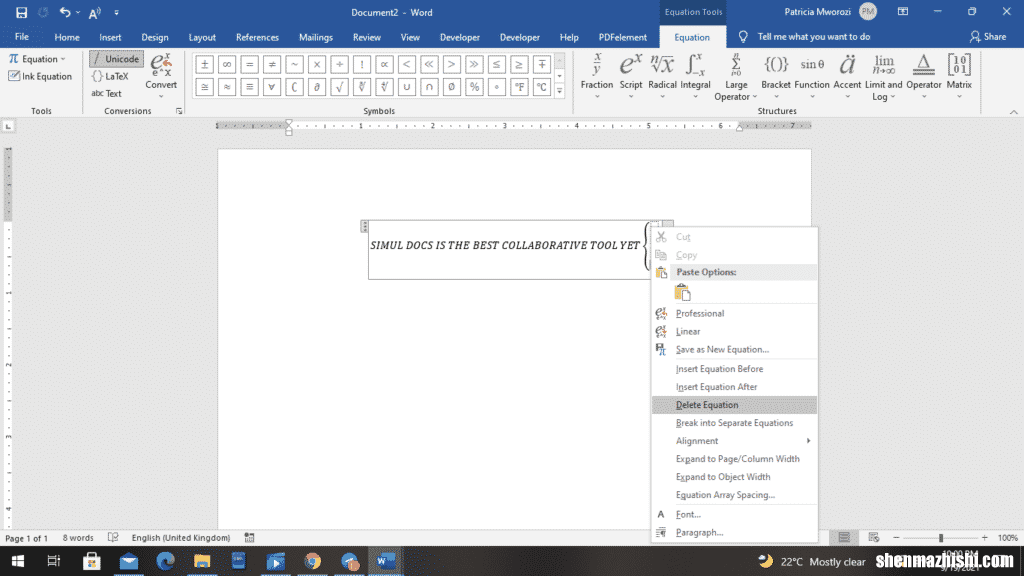1024x576 pixels.
Task: Insert the empty set symbol
Action: (451, 86)
